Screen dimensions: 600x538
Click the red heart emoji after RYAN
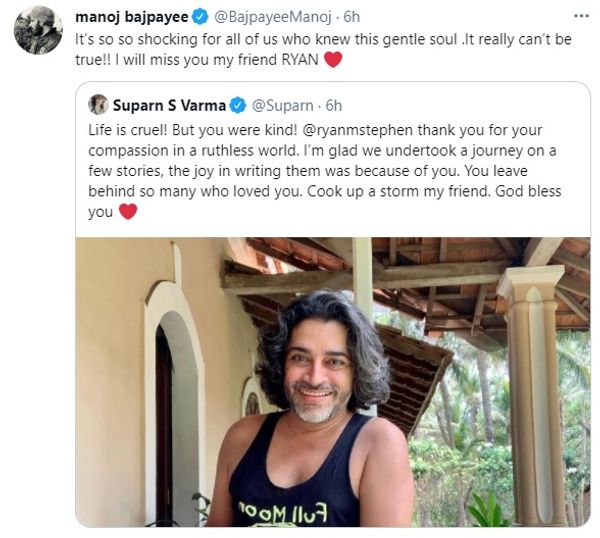pos(333,60)
